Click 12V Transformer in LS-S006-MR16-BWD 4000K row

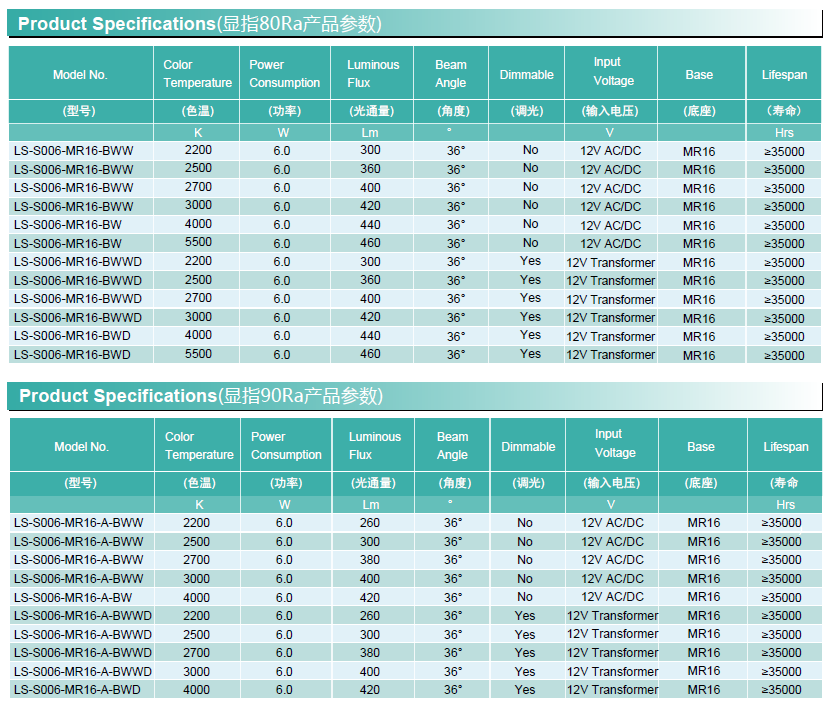pos(610,336)
